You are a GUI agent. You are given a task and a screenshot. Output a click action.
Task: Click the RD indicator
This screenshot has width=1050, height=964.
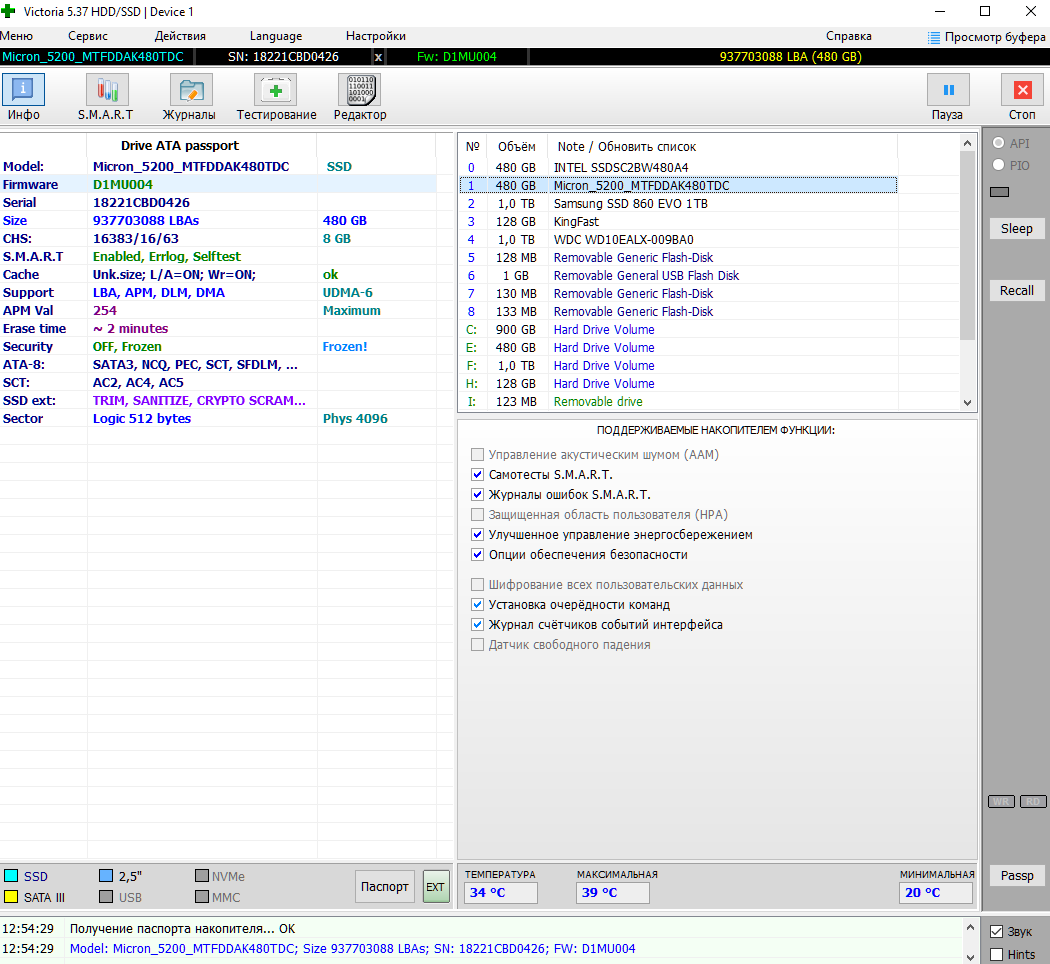1033,801
